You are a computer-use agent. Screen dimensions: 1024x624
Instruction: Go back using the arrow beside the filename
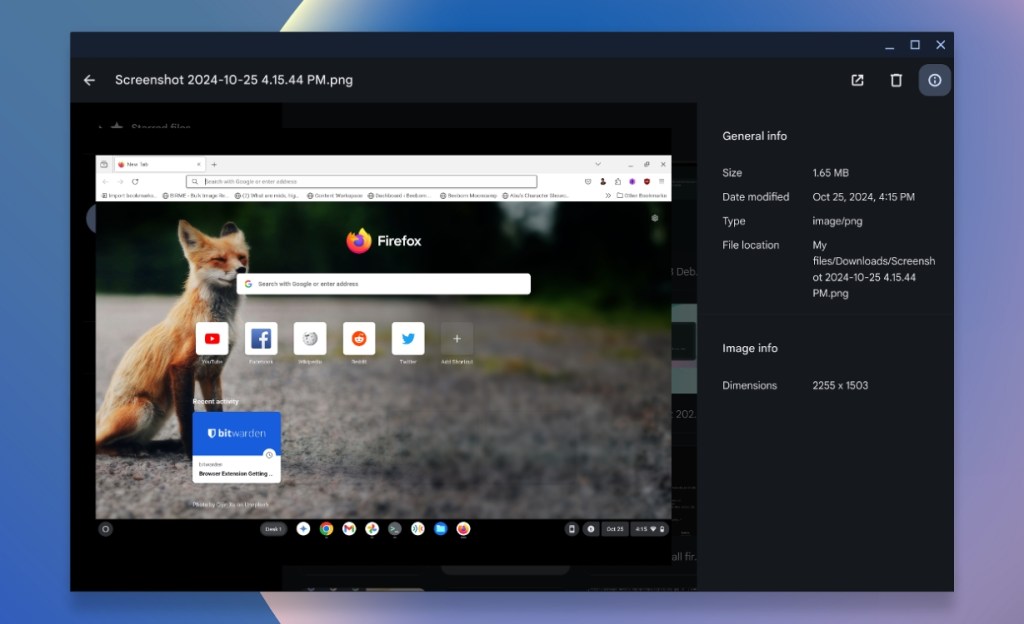pyautogui.click(x=89, y=80)
